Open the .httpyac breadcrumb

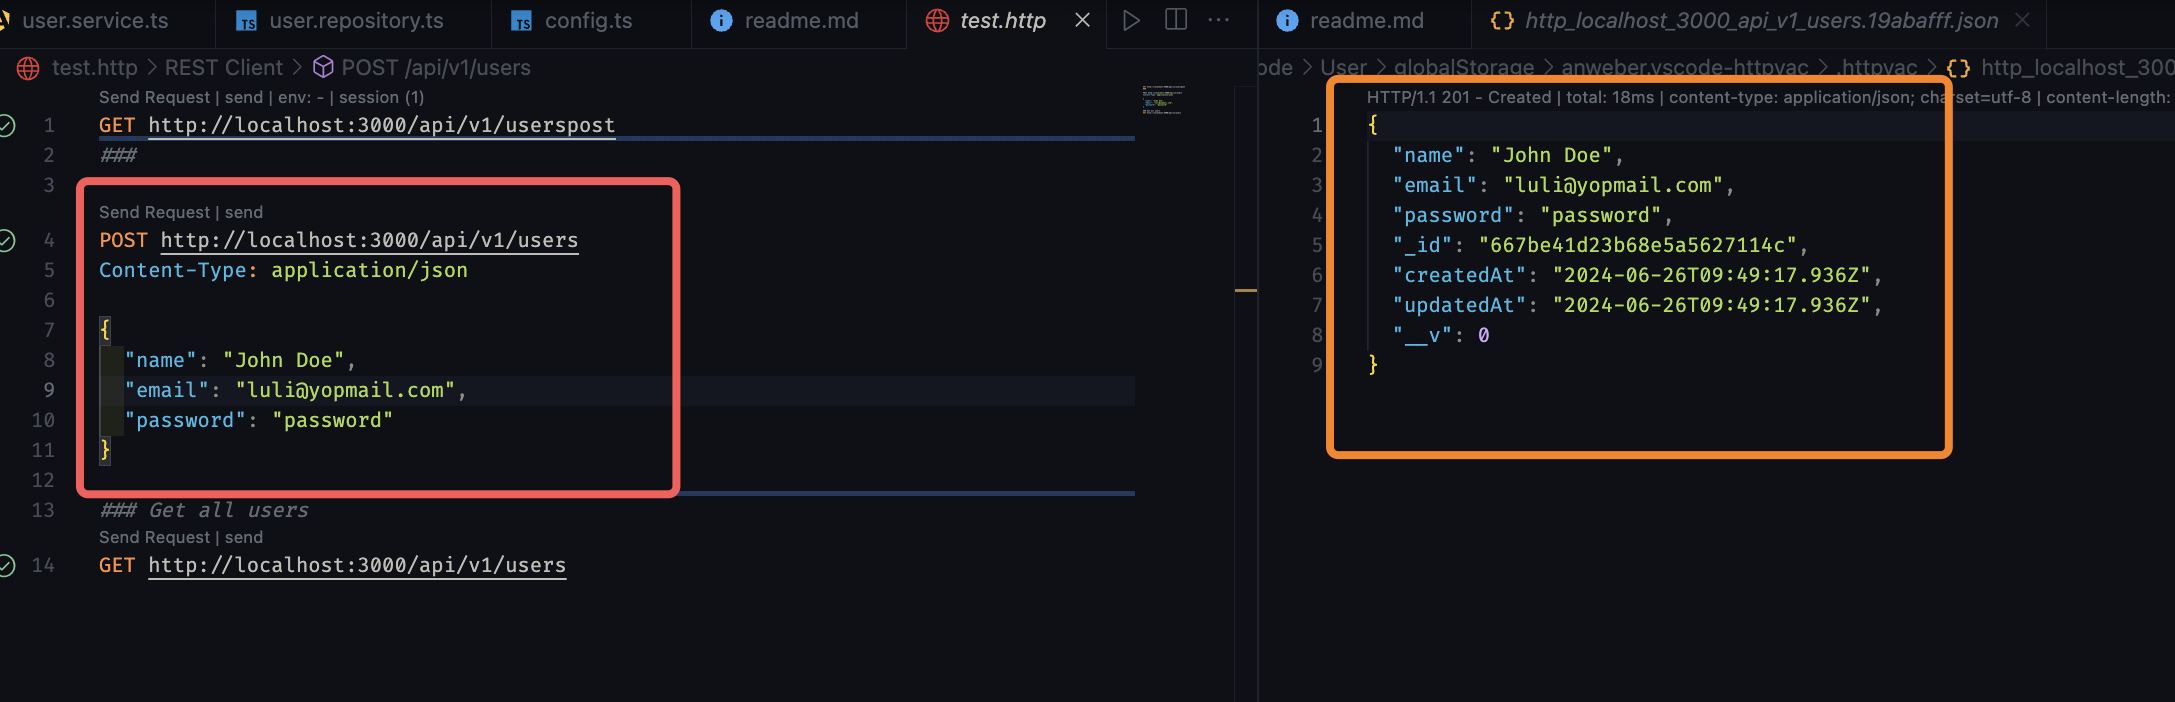point(1877,68)
